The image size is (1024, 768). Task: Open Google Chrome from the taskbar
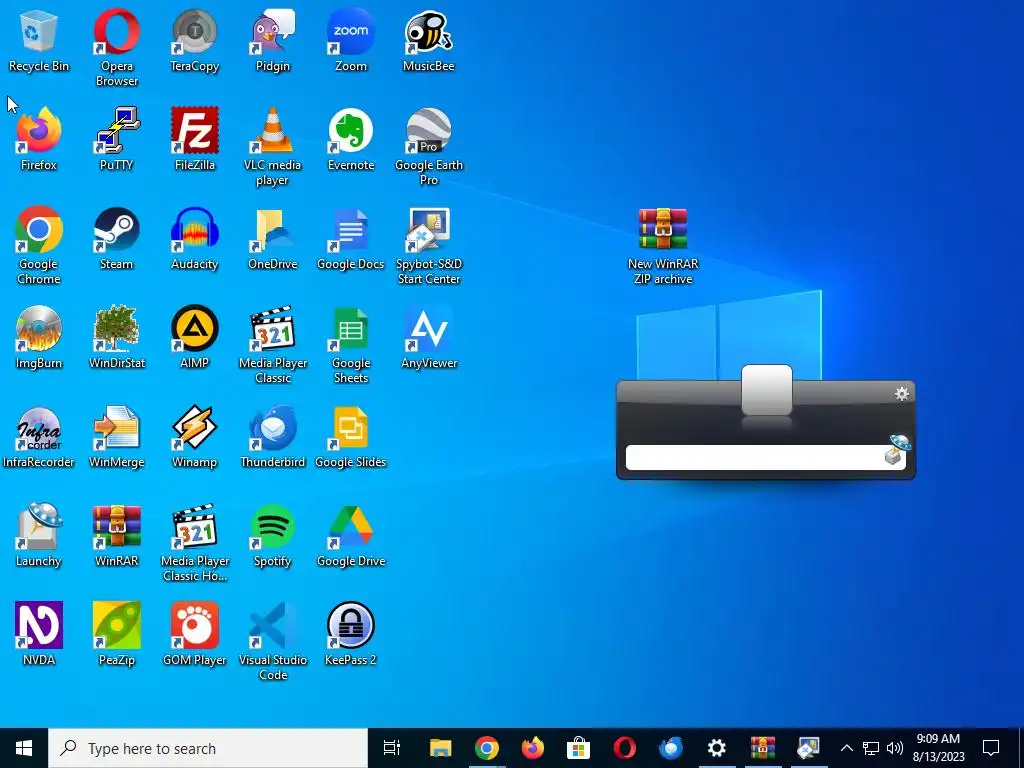point(487,748)
